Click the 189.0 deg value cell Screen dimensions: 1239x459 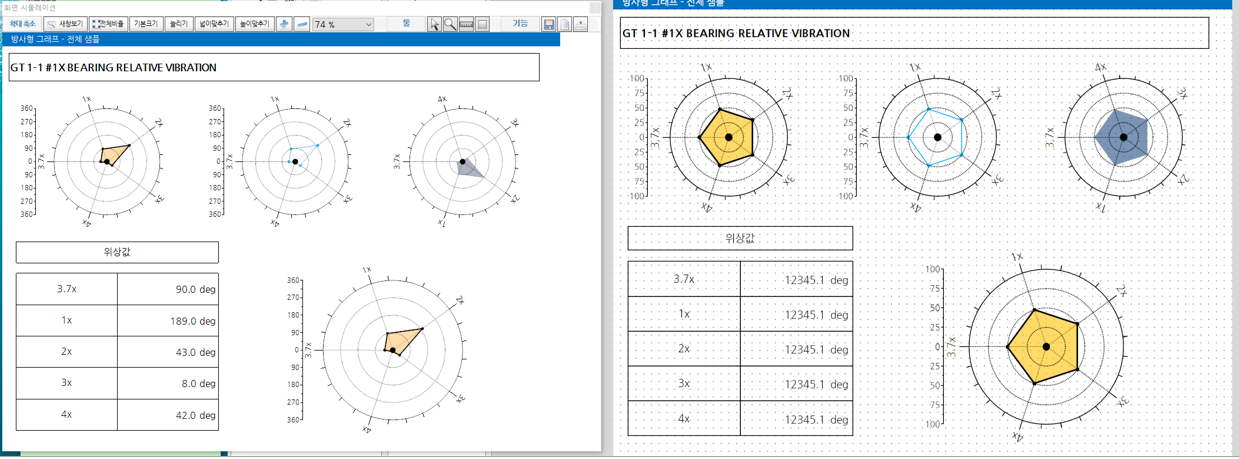[167, 321]
